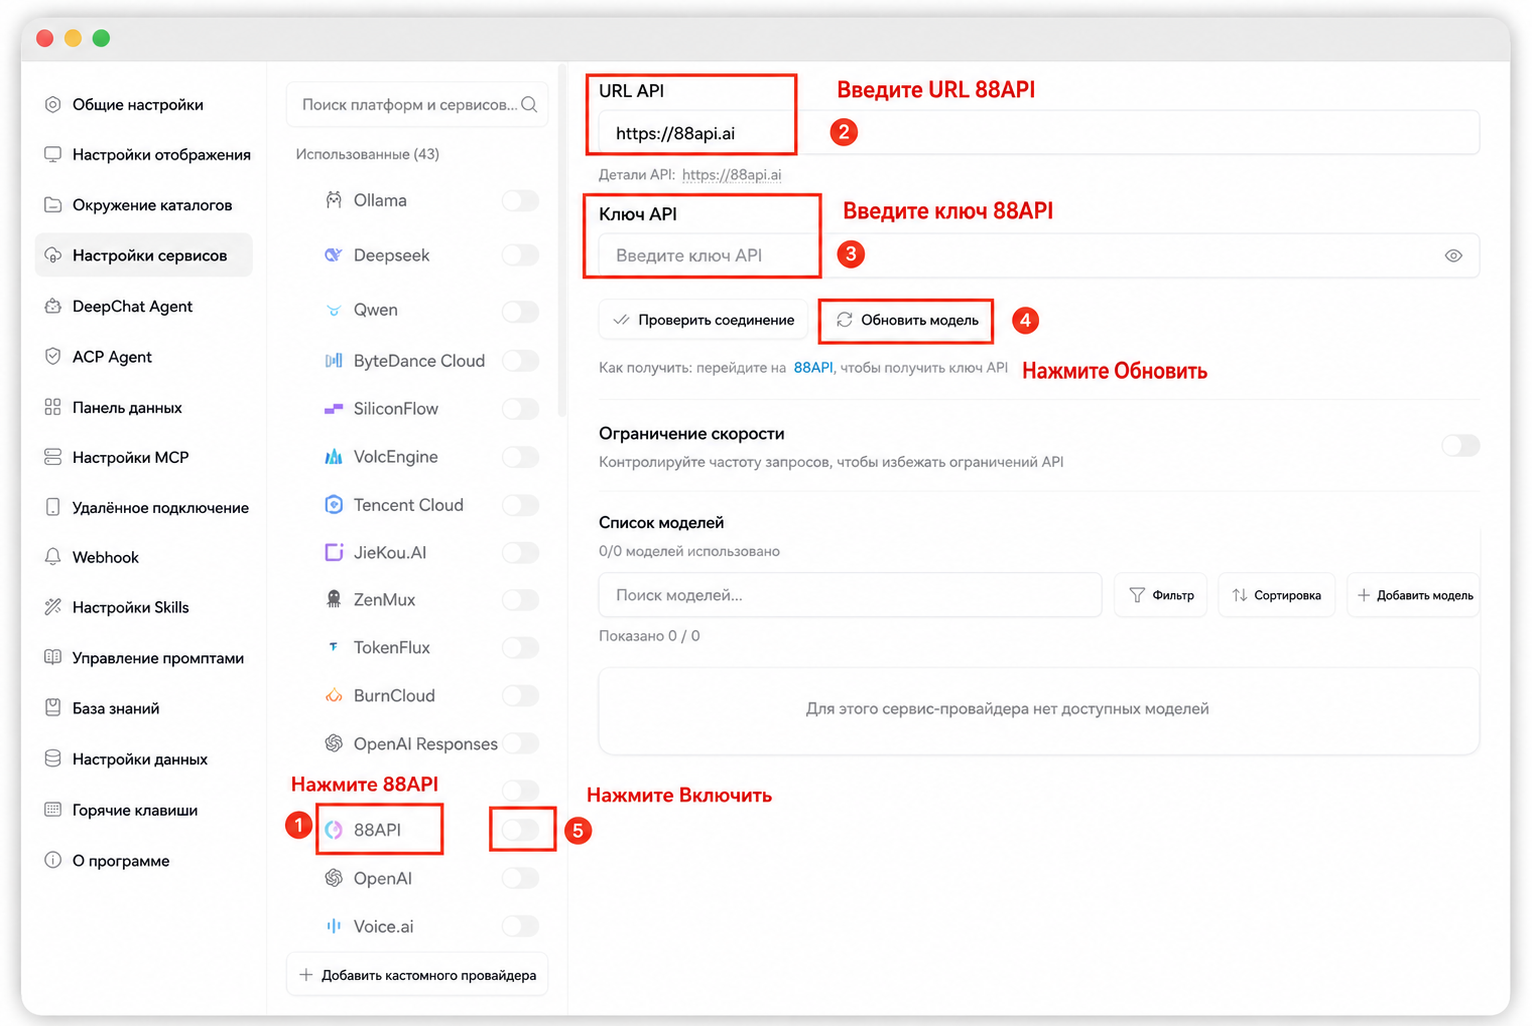
Task: Show the API key with eye icon
Action: click(1453, 256)
